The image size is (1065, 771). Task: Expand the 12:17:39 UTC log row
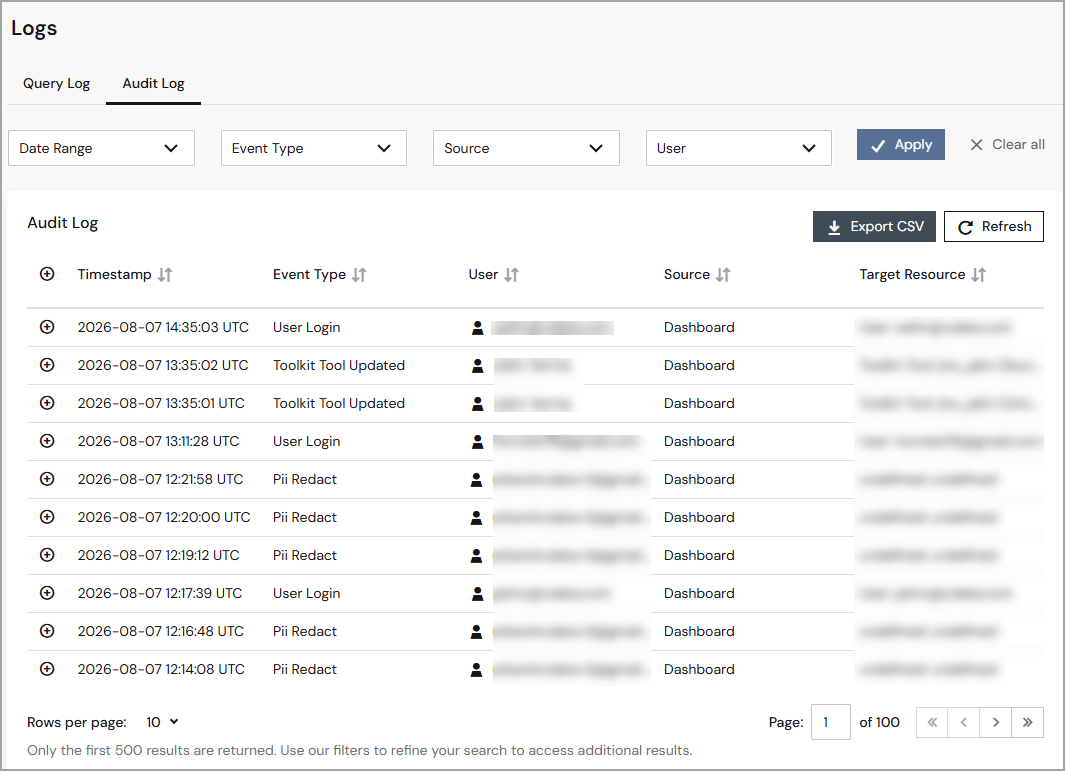47,593
